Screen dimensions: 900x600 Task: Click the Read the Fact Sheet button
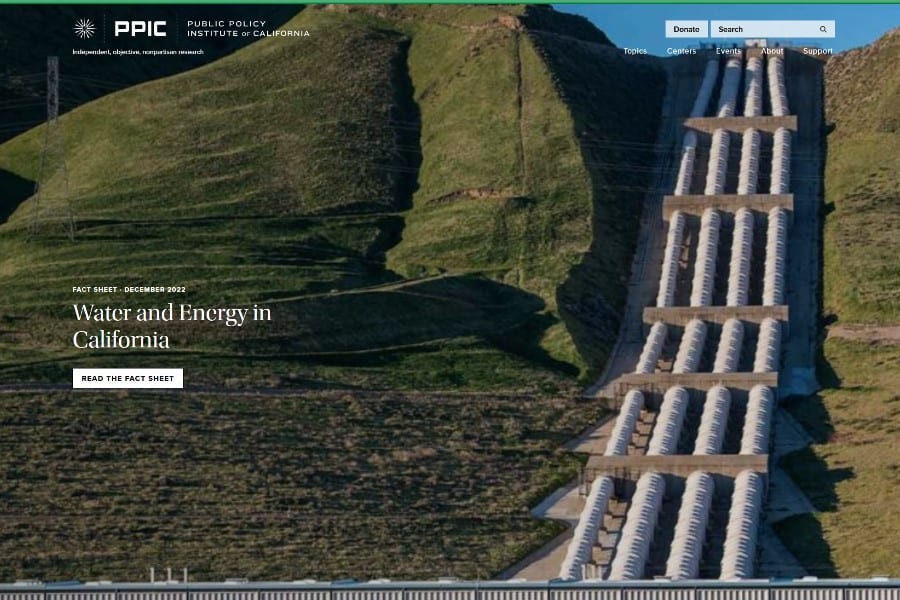(x=128, y=378)
